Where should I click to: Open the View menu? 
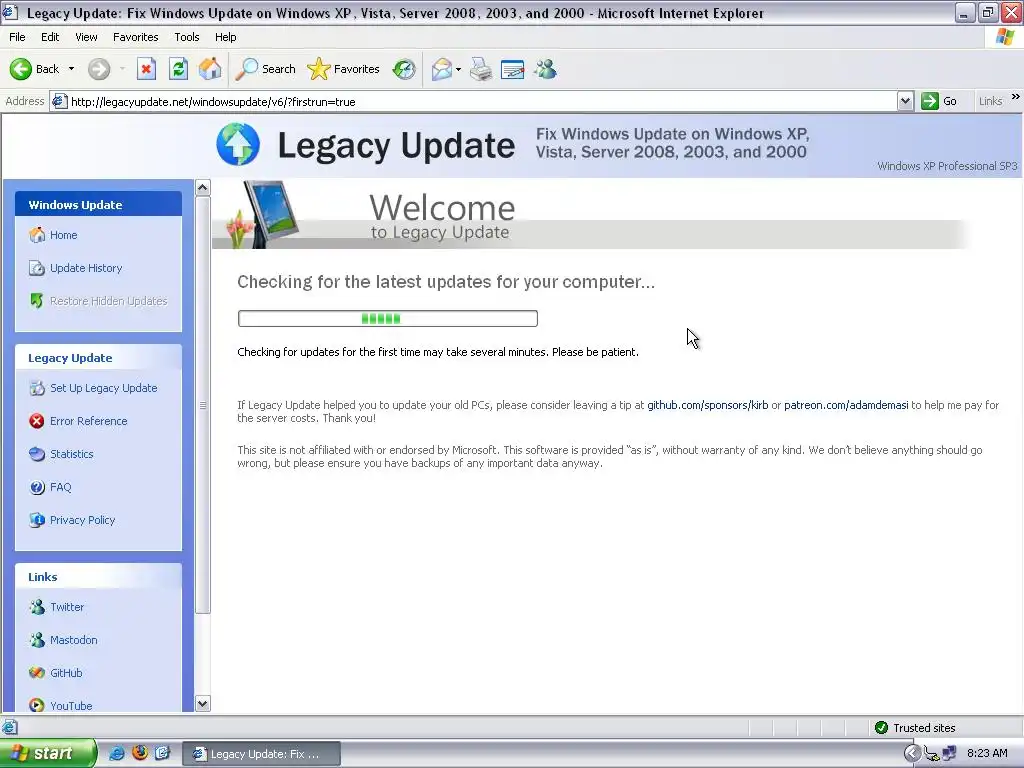[86, 37]
